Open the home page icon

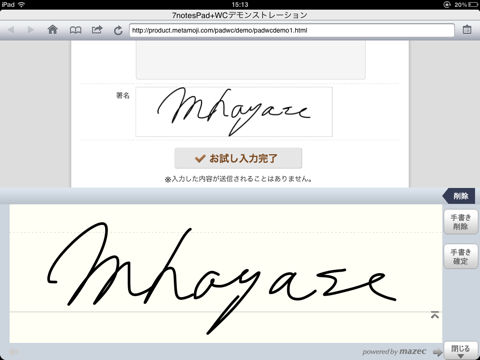[53, 30]
